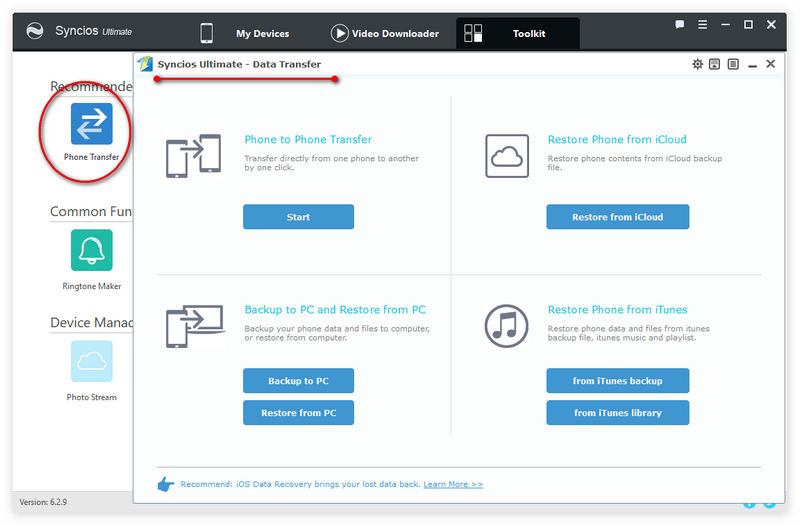
Task: Open Data Transfer settings gear
Action: click(x=697, y=64)
